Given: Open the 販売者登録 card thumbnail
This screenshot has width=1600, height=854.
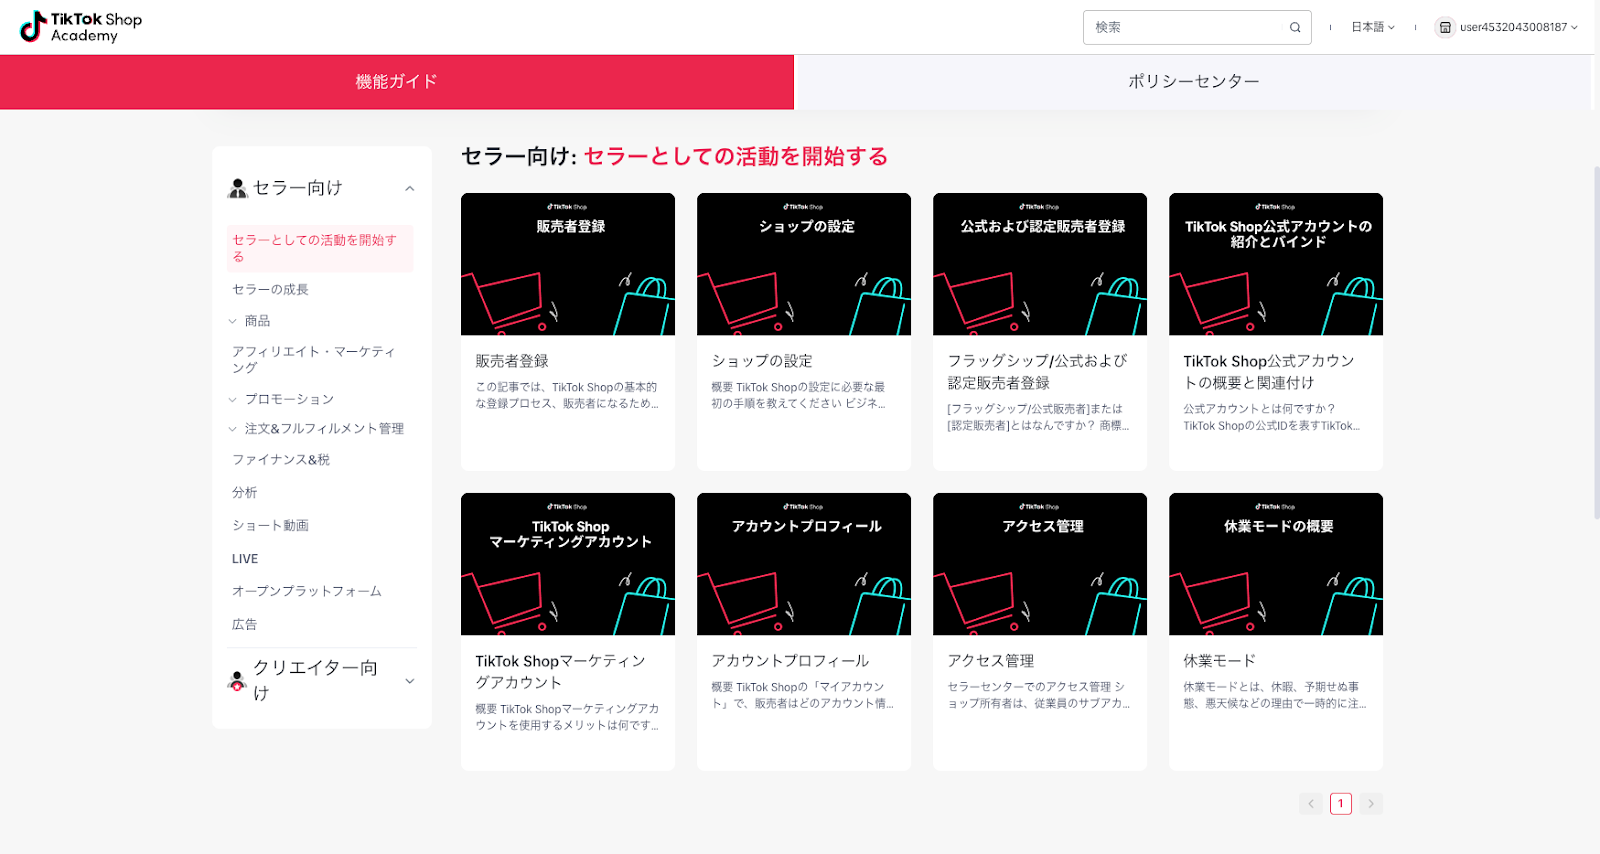Looking at the screenshot, I should tap(568, 264).
